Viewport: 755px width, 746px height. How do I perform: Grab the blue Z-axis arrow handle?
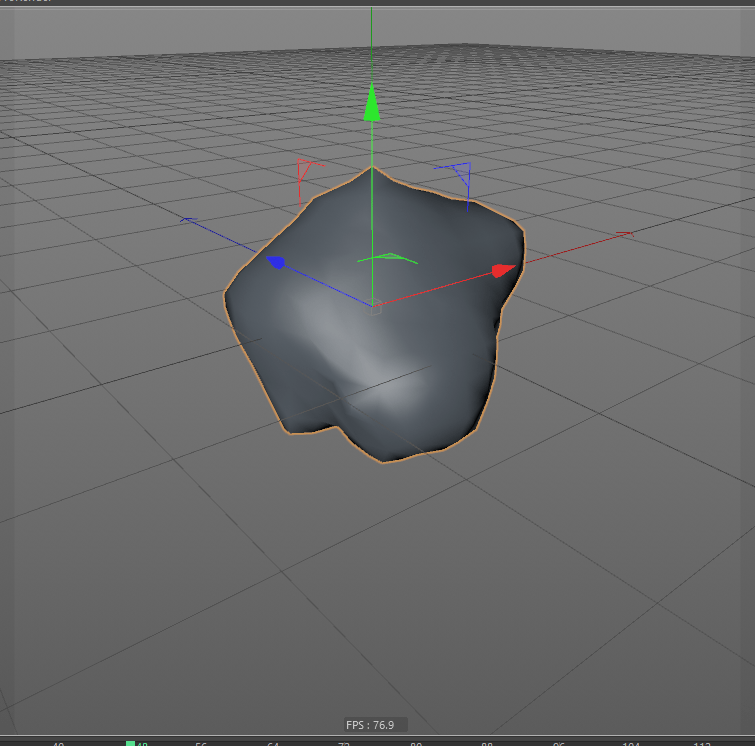[276, 262]
